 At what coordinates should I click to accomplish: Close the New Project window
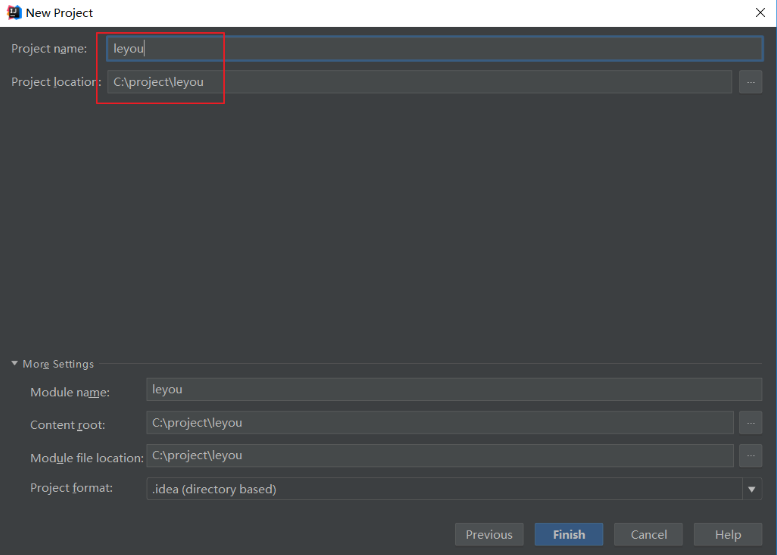click(760, 13)
